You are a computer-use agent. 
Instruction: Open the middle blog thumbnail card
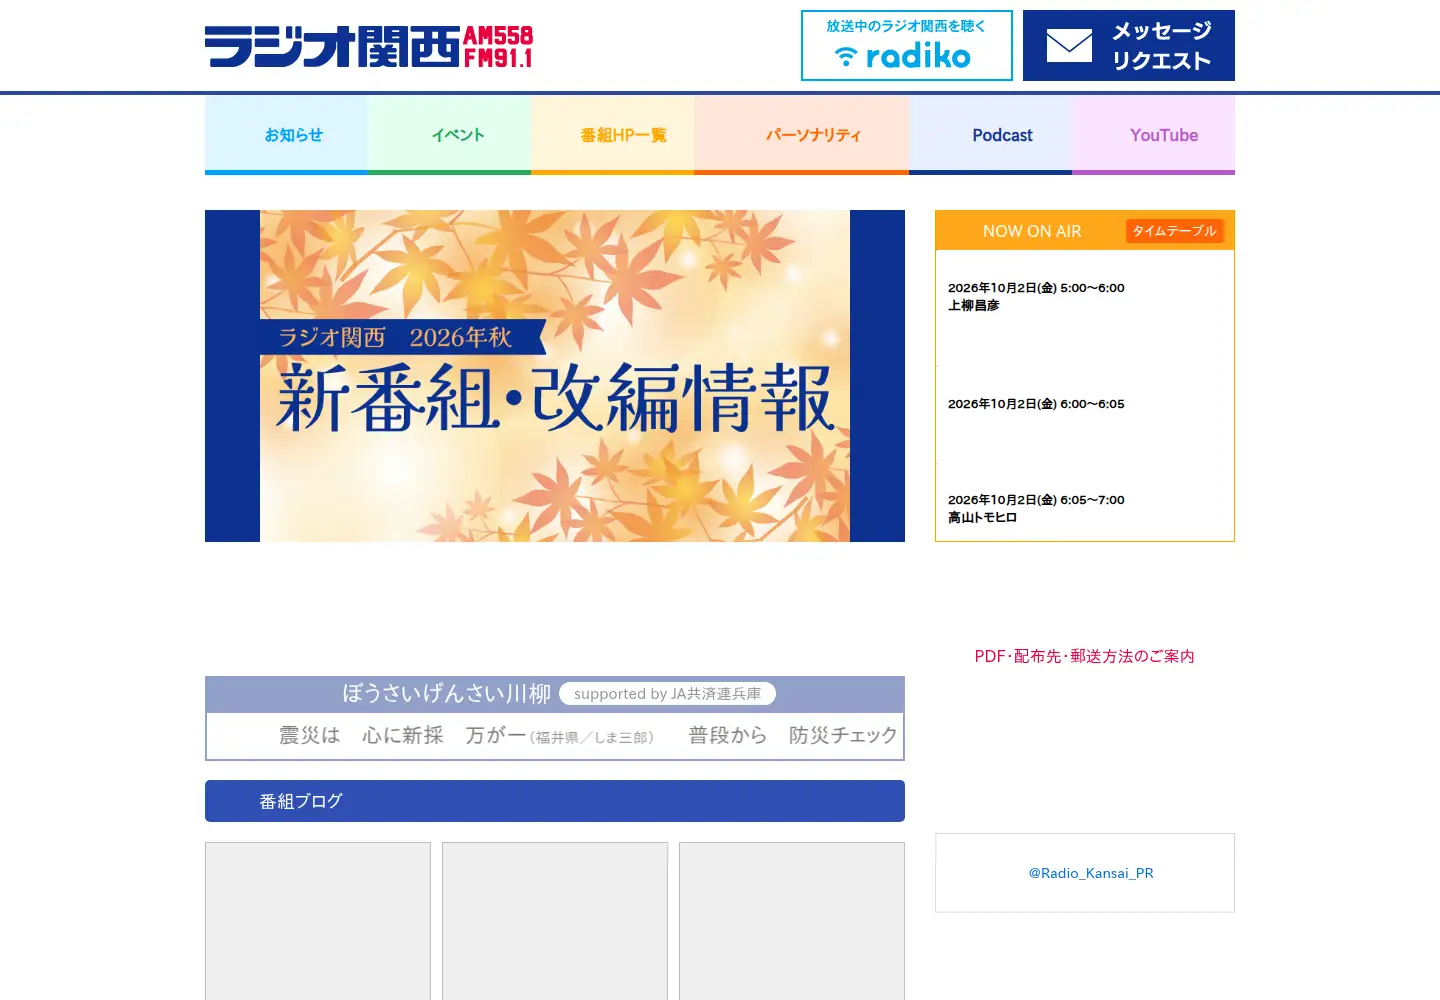(x=555, y=921)
